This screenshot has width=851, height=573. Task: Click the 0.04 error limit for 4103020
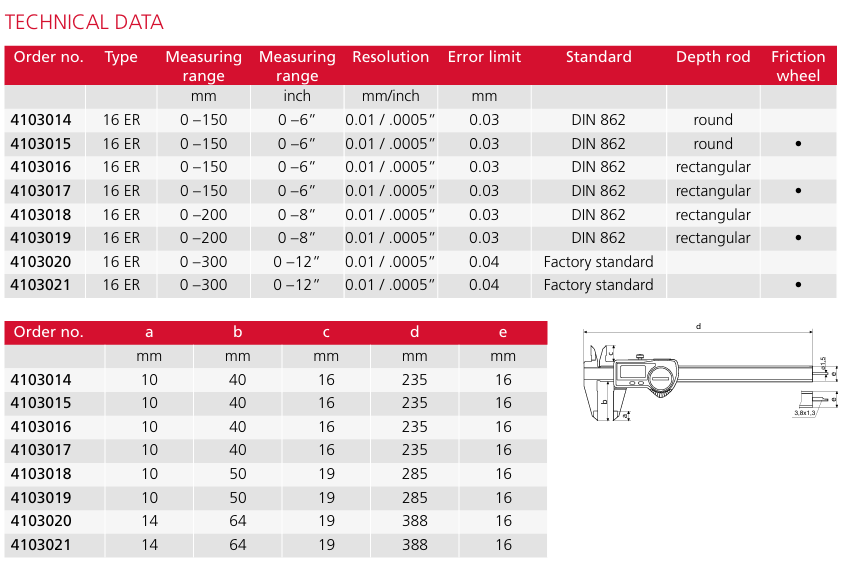point(484,262)
